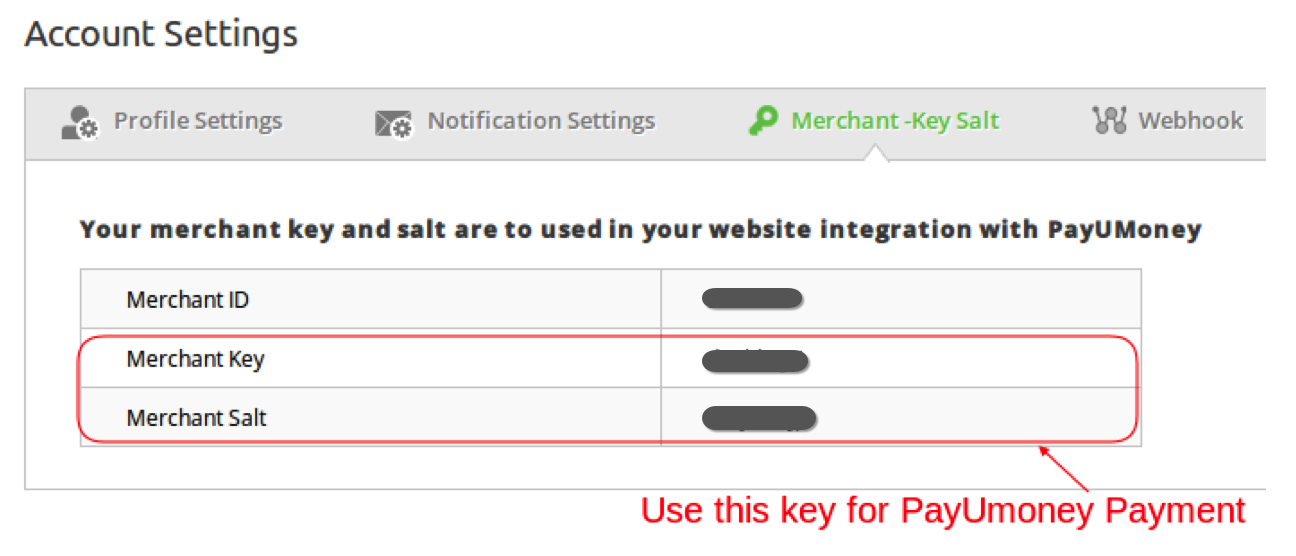Click the Webhook connector icon
Viewport: 1296px width, 556px height.
[x=1109, y=121]
